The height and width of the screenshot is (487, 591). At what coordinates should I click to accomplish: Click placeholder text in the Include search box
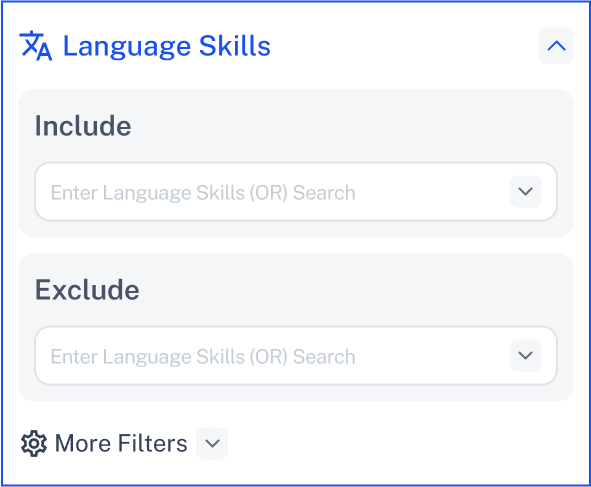(x=203, y=193)
